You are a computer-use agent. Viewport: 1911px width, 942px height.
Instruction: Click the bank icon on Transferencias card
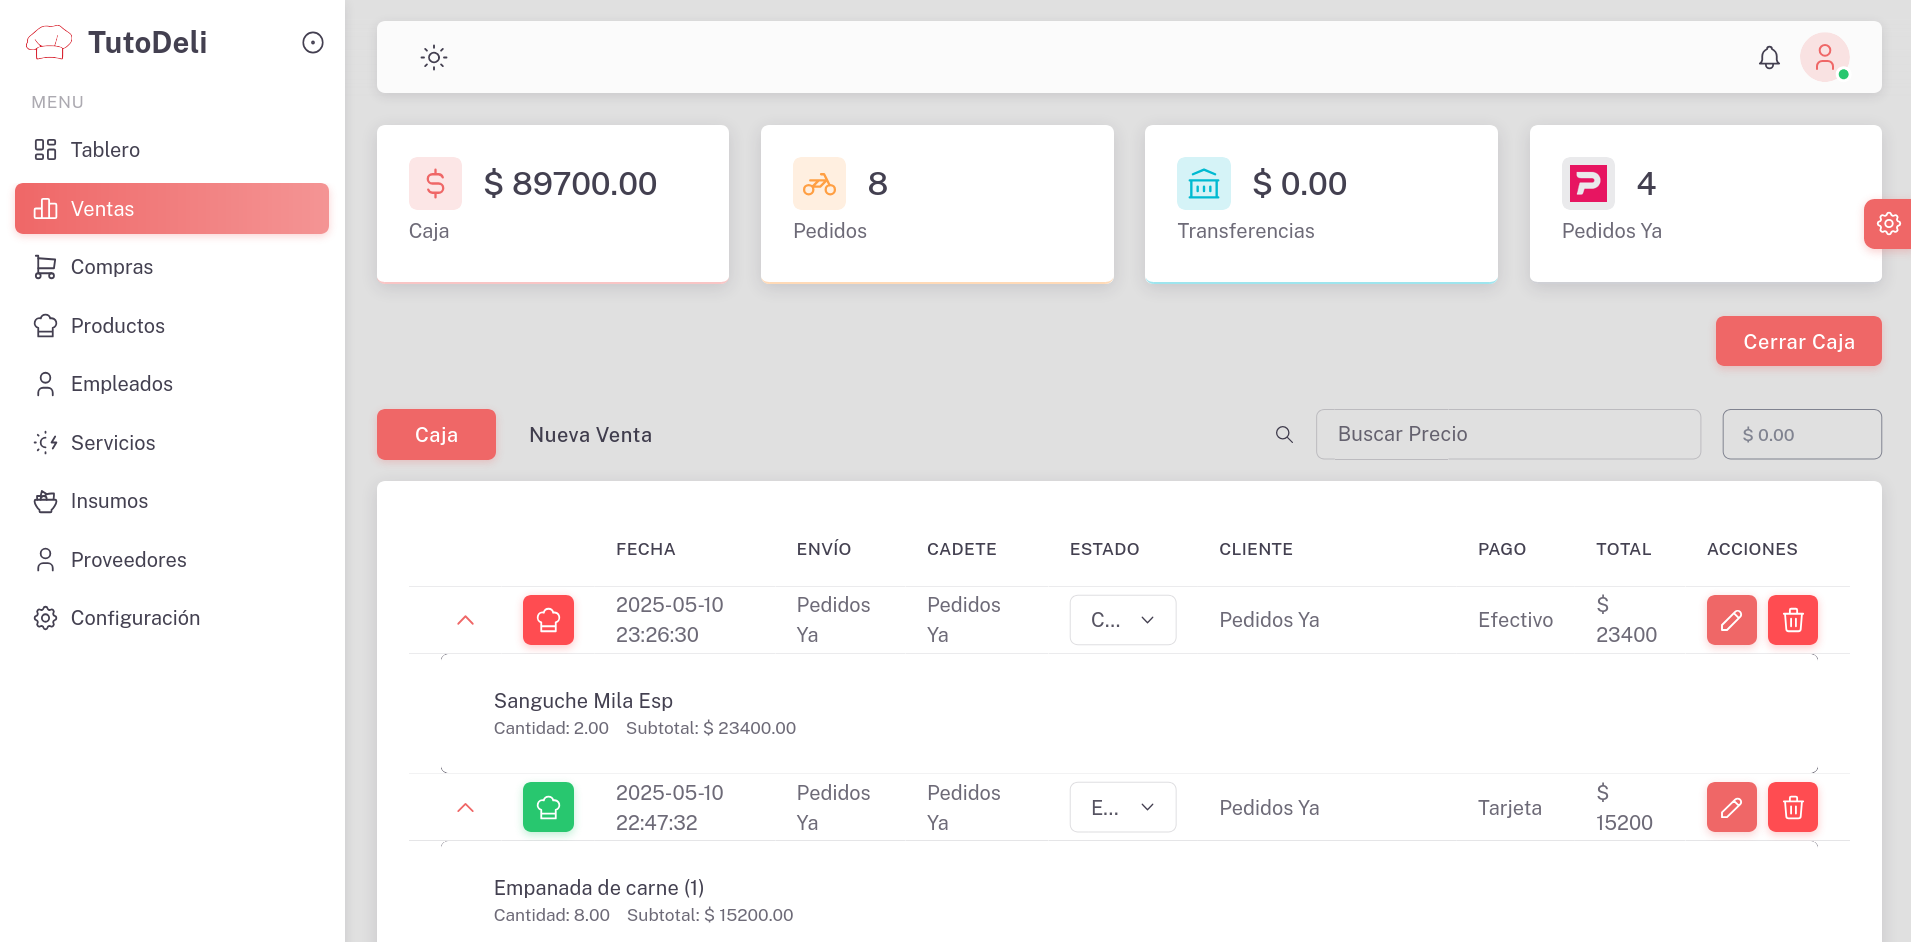click(x=1203, y=183)
